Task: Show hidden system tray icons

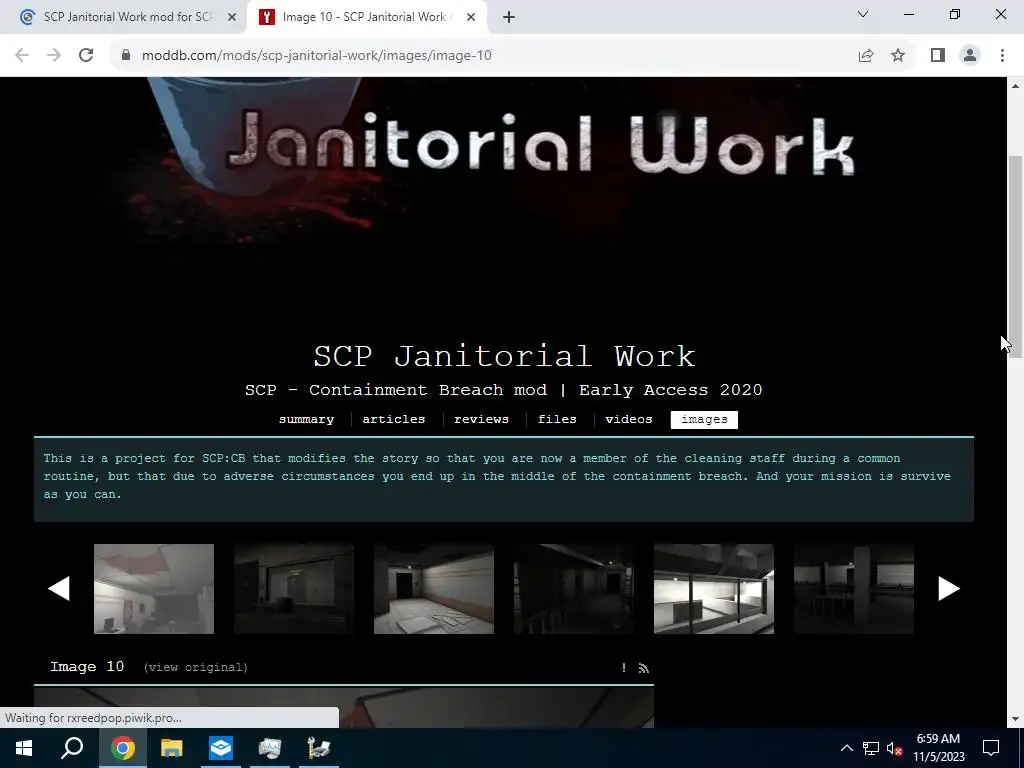Action: point(846,748)
